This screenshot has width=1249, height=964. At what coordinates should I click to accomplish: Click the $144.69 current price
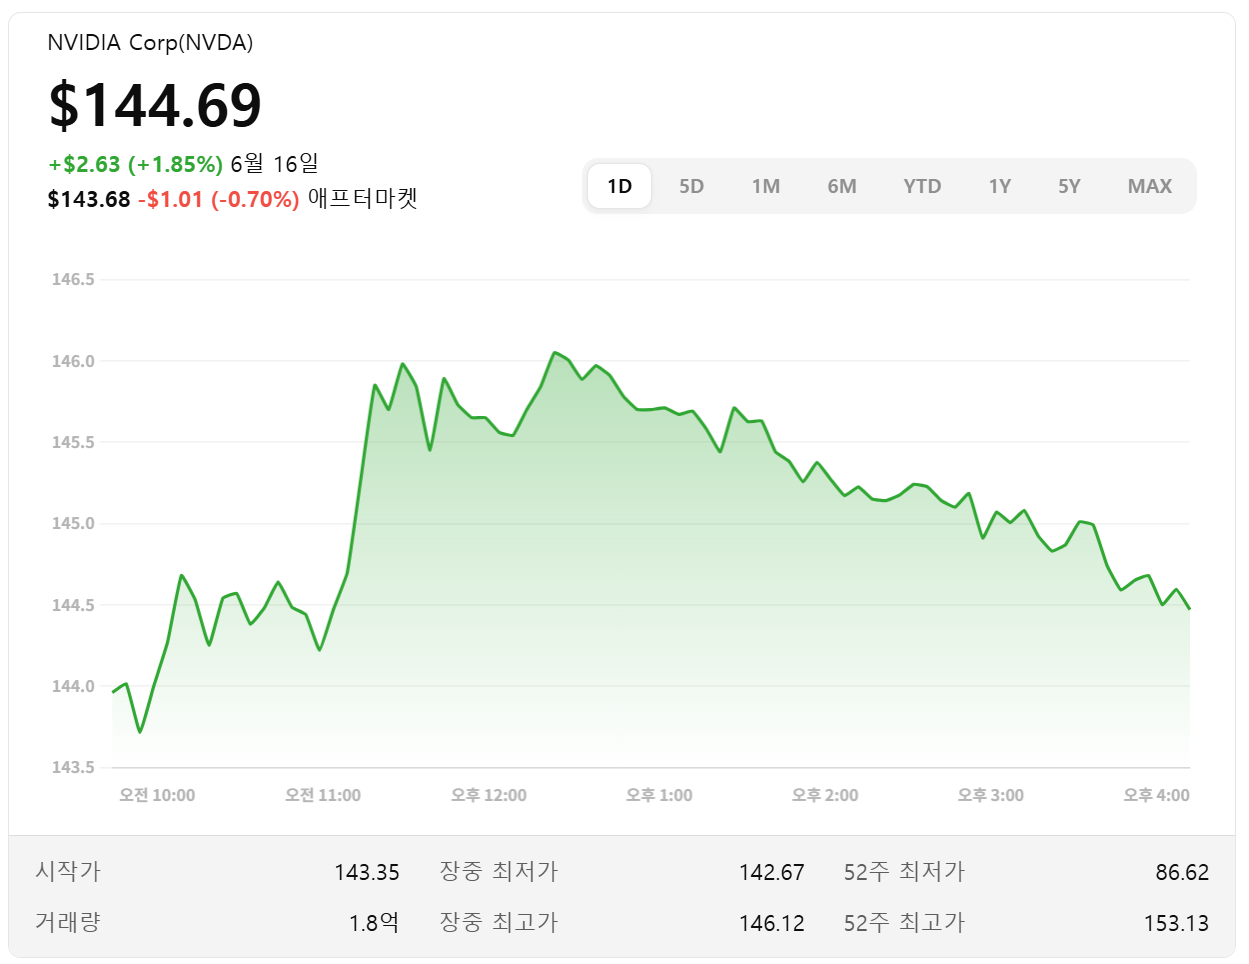point(155,103)
